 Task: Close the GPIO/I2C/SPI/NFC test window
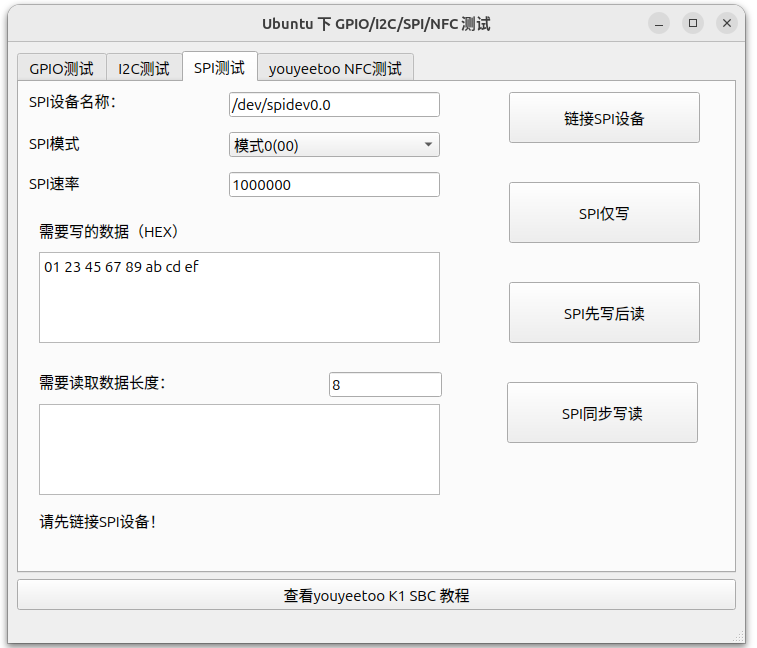point(726,23)
